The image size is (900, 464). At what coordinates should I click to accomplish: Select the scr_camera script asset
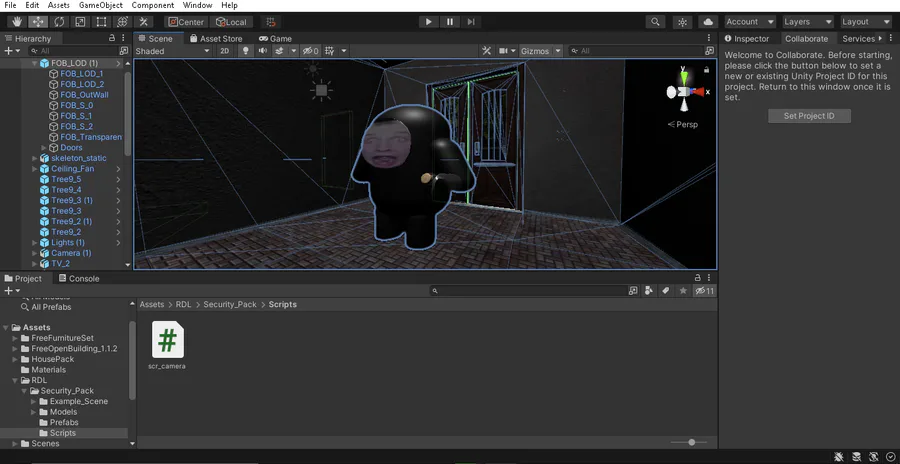pos(167,345)
